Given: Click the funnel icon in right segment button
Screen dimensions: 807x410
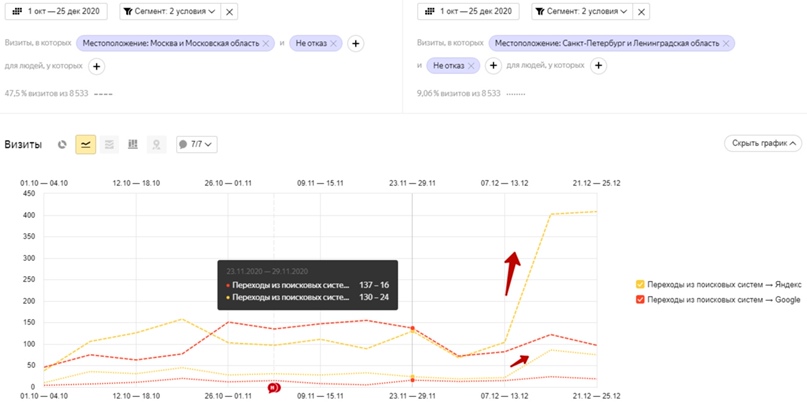Looking at the screenshot, I should click(x=540, y=11).
